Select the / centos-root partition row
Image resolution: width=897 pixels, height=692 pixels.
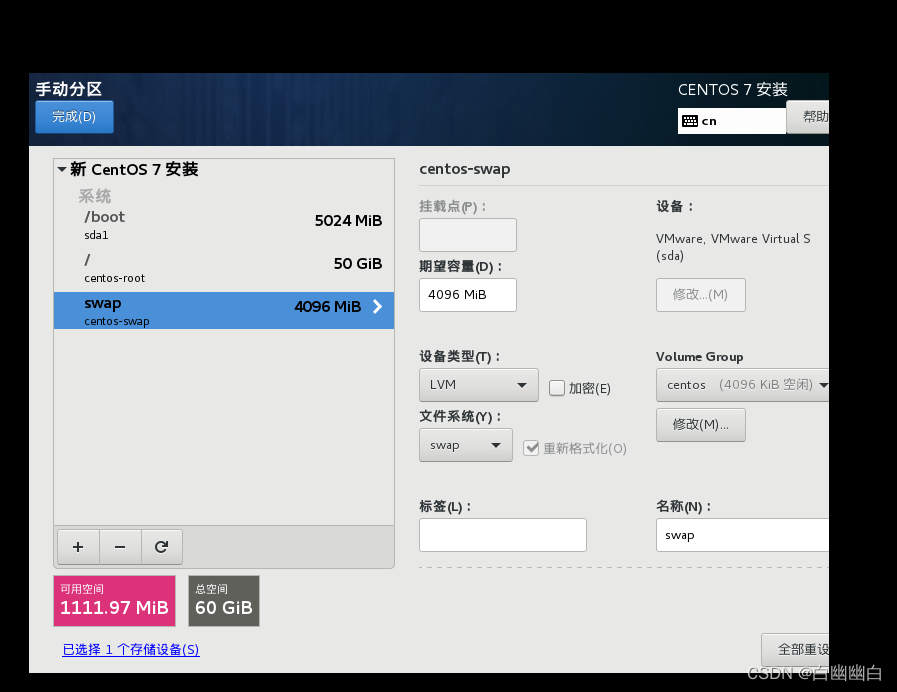pos(224,268)
